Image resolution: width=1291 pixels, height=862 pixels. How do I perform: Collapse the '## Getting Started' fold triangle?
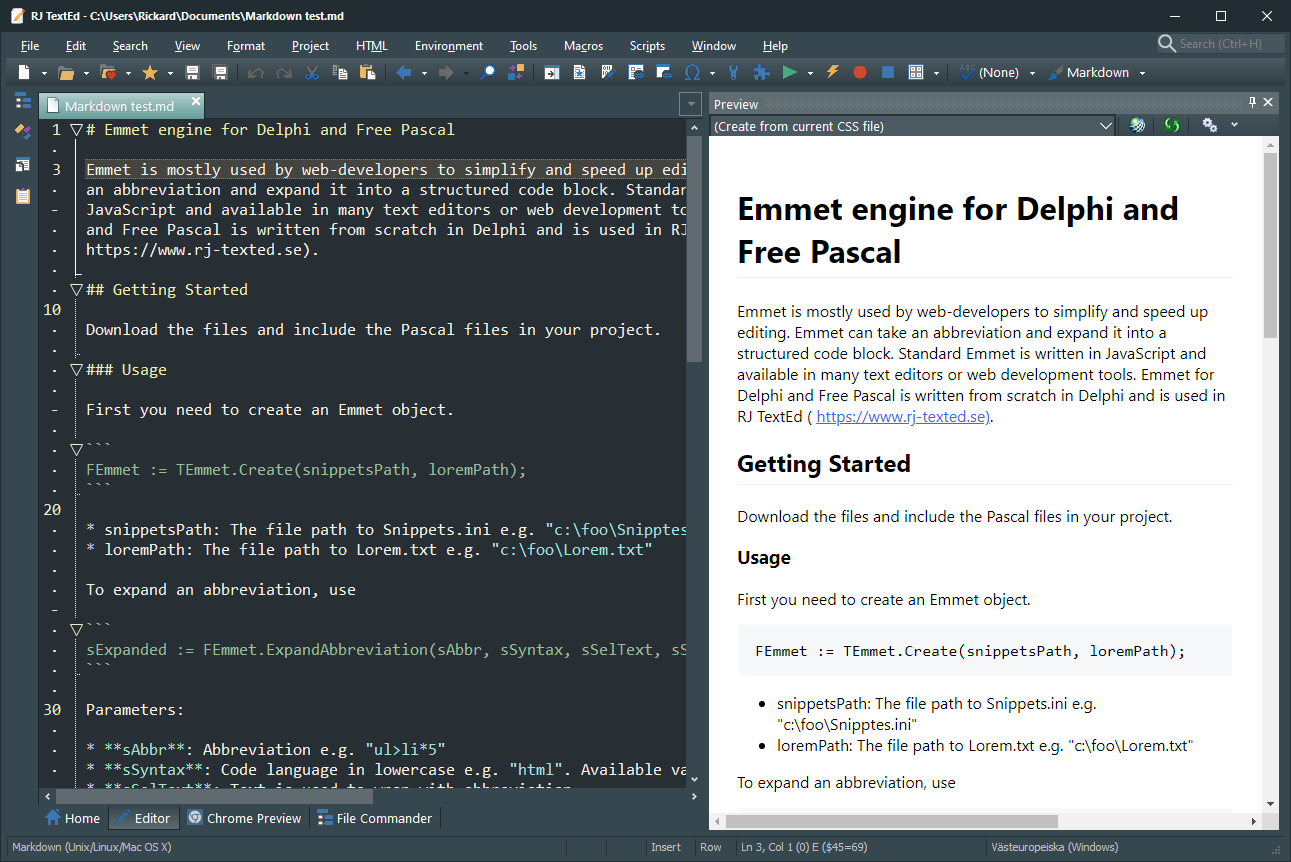coord(76,290)
